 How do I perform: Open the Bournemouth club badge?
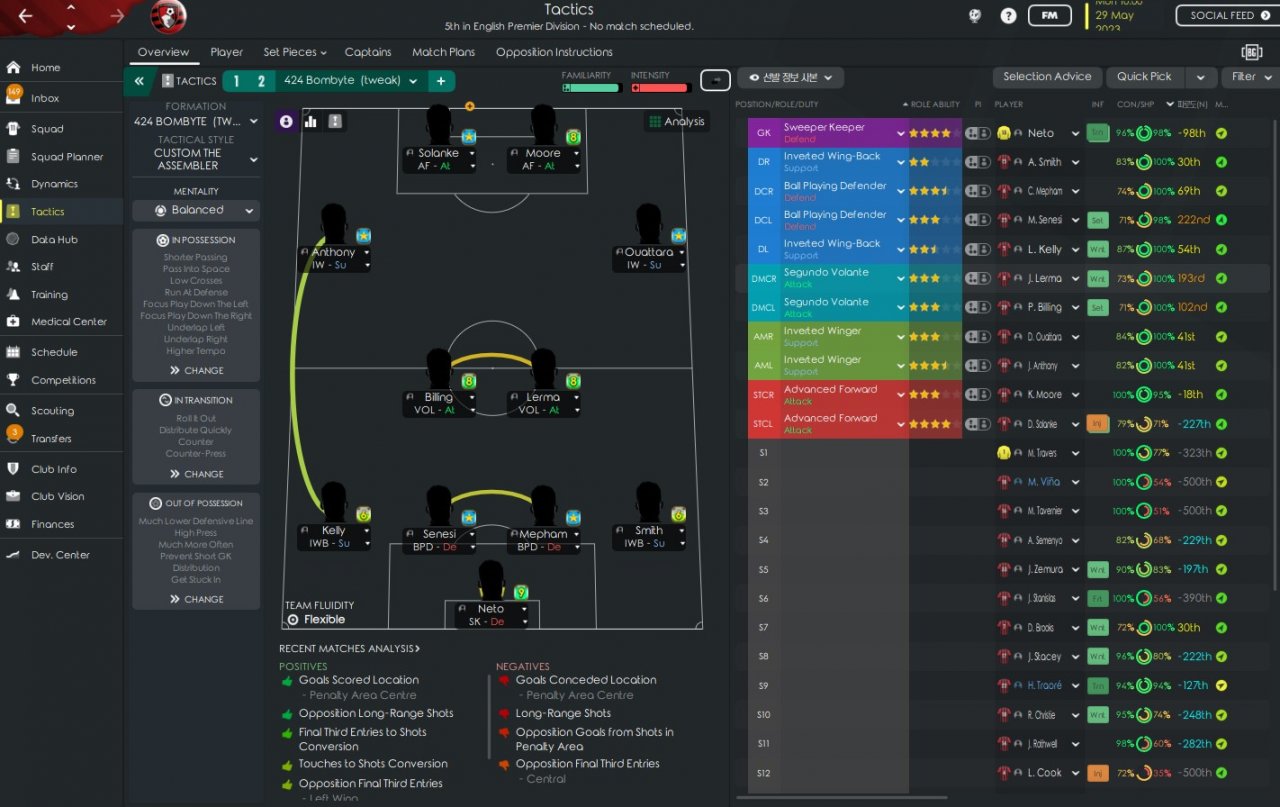167,16
